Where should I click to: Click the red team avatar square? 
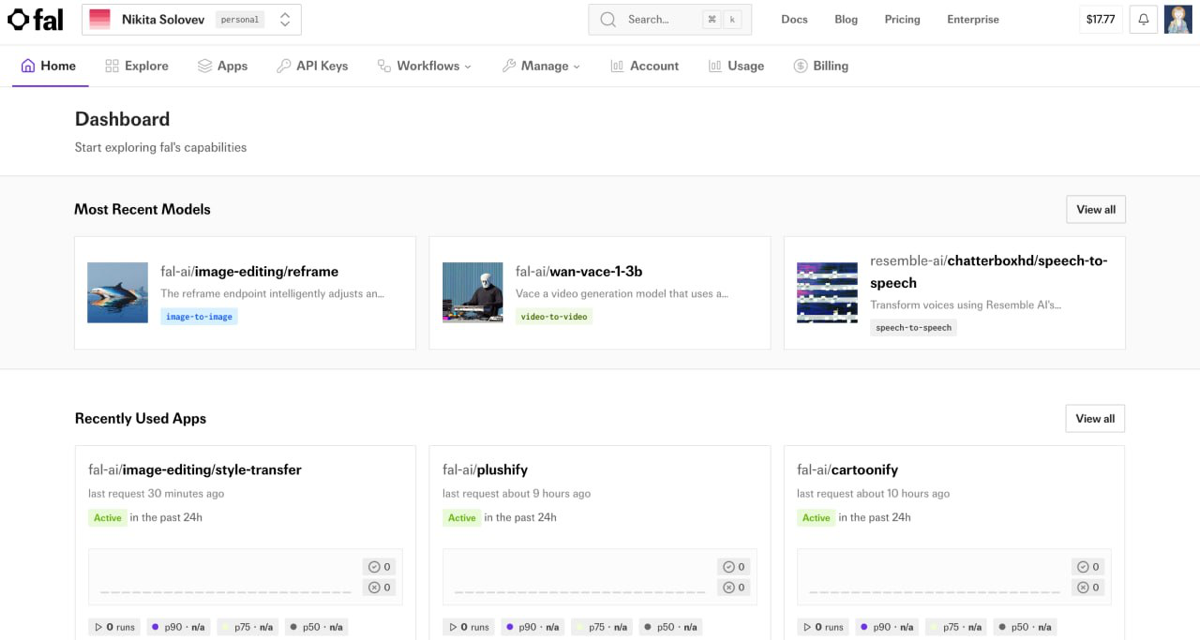[100, 19]
